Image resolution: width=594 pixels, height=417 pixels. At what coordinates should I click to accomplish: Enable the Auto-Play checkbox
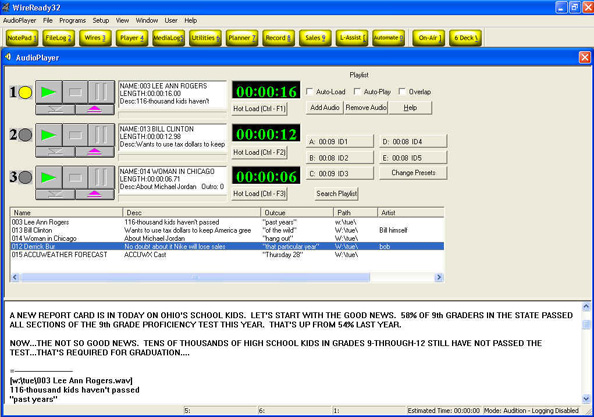[x=357, y=92]
